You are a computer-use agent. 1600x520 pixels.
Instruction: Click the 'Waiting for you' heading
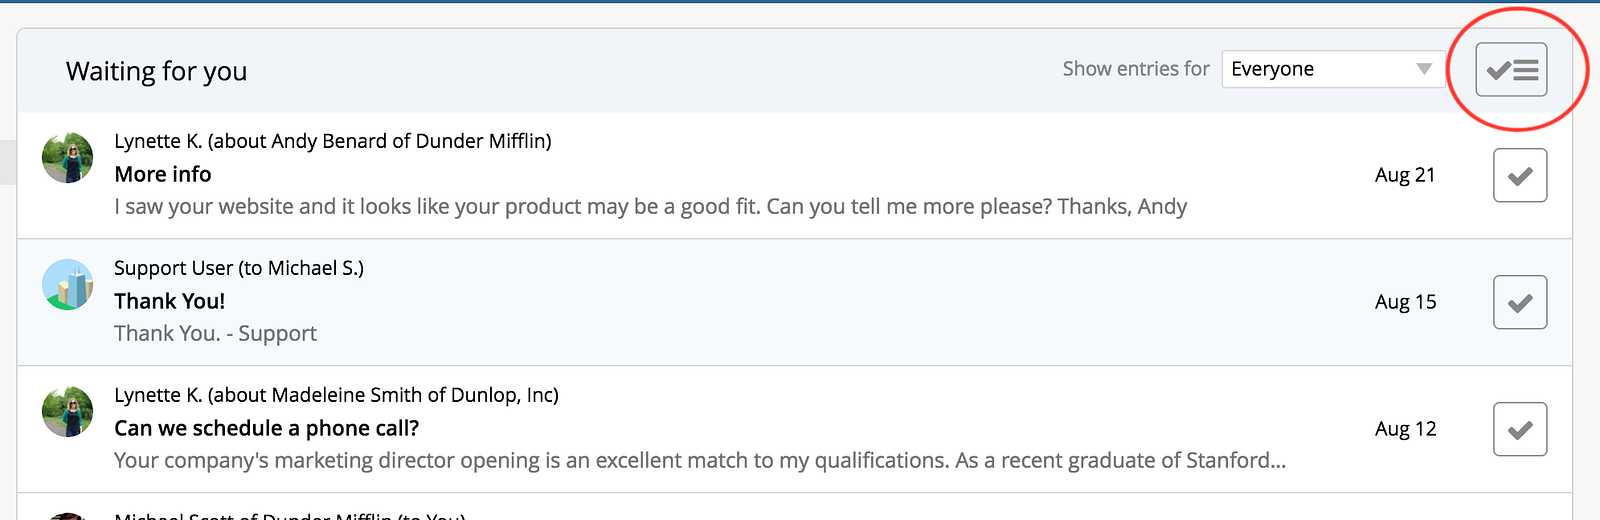(x=156, y=71)
